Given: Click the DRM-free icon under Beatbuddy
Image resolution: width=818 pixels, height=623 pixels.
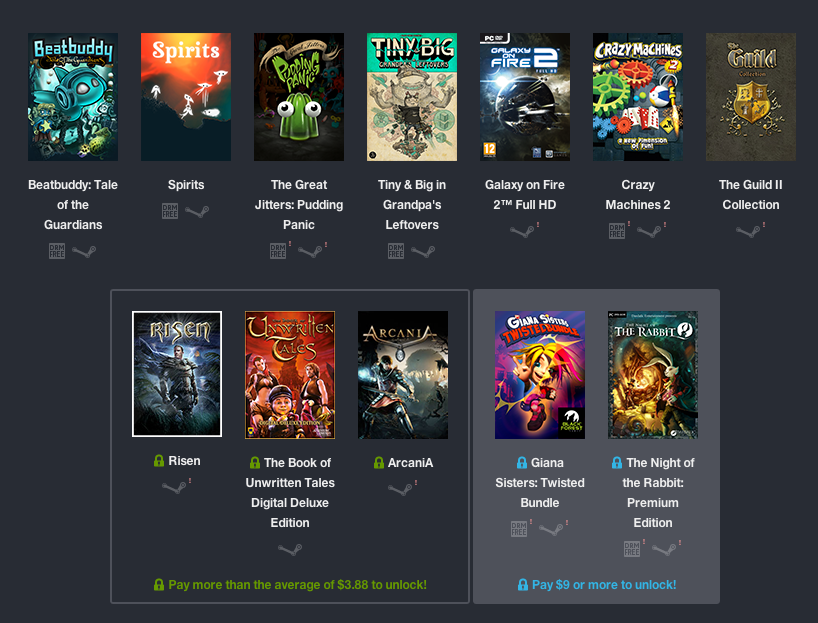Looking at the screenshot, I should pos(57,251).
